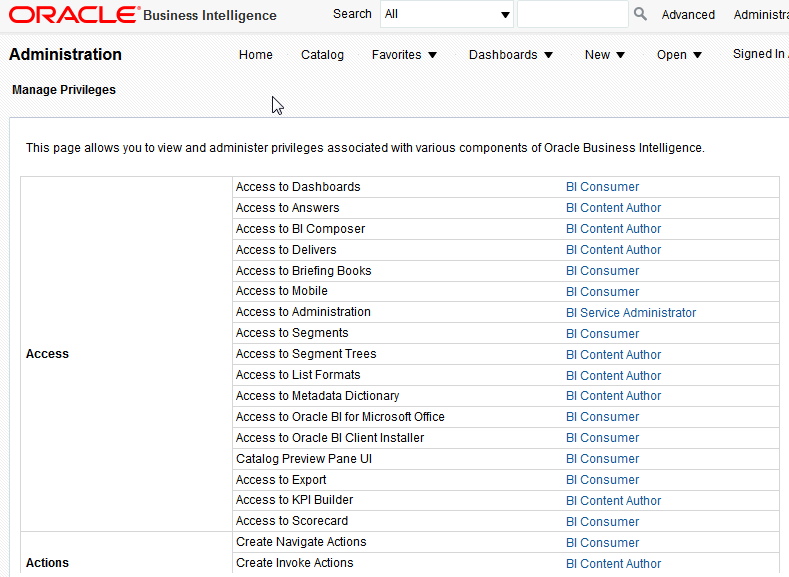The height and width of the screenshot is (577, 789).
Task: Select the 'Access to Export' text
Action: tap(281, 480)
